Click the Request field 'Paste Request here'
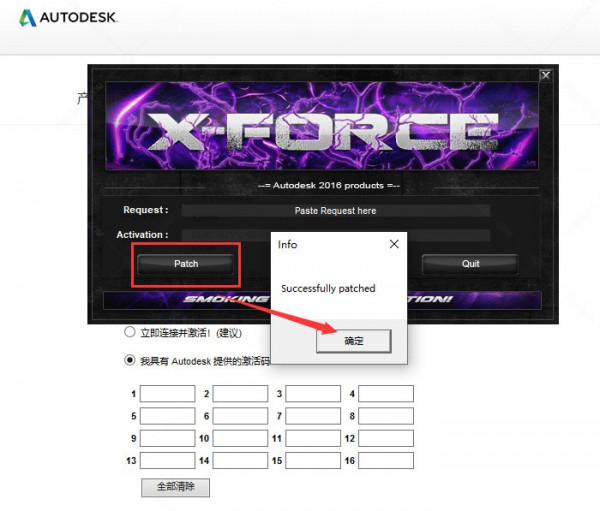Screen dimensions: 600x511 [336, 211]
